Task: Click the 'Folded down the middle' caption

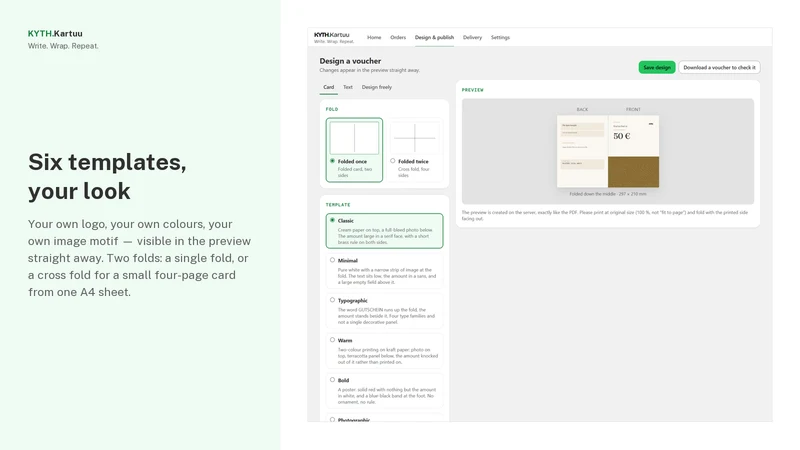Action: click(608, 194)
